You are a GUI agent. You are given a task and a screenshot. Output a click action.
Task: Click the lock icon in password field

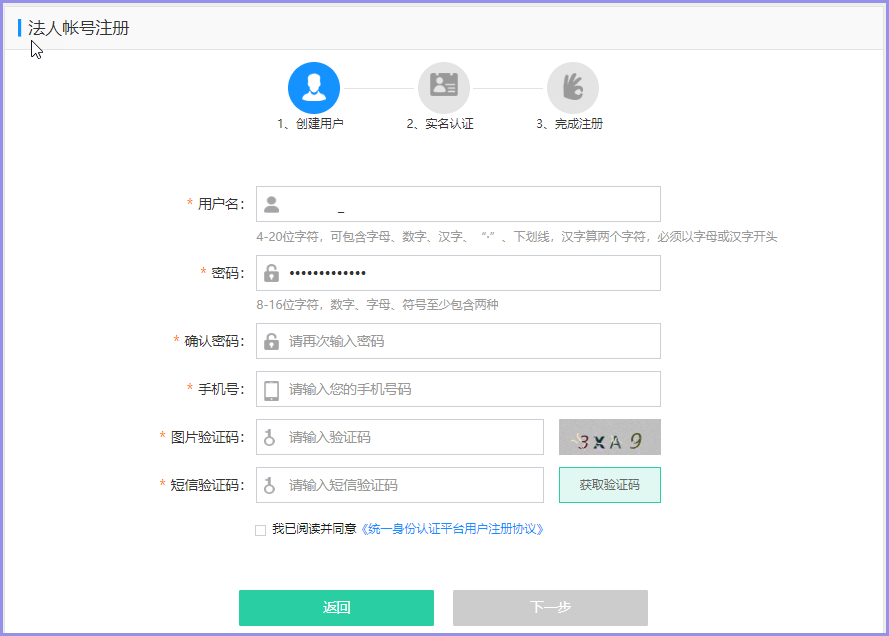[x=272, y=273]
